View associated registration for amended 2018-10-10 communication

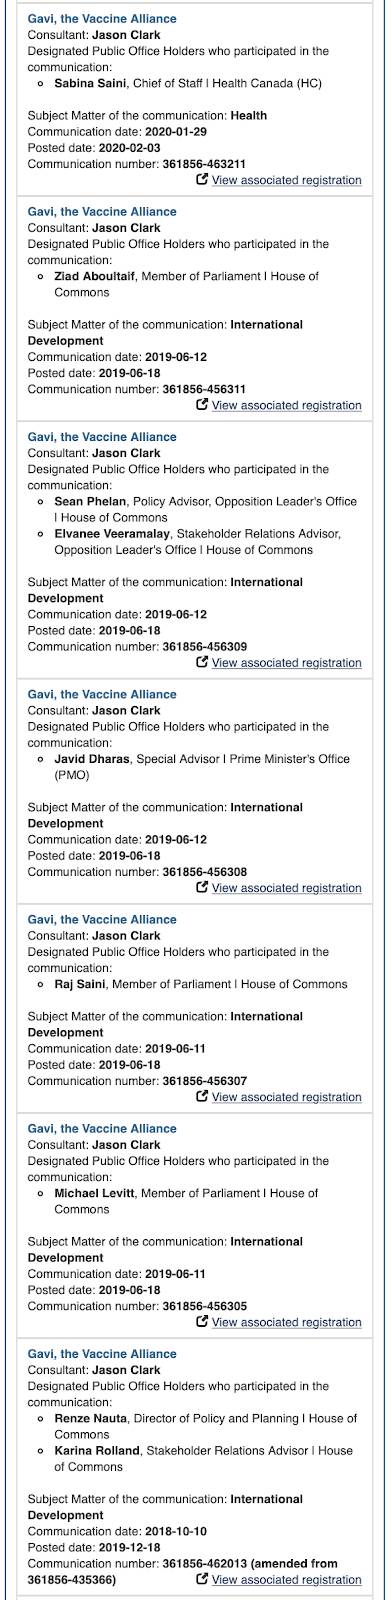(287, 1579)
